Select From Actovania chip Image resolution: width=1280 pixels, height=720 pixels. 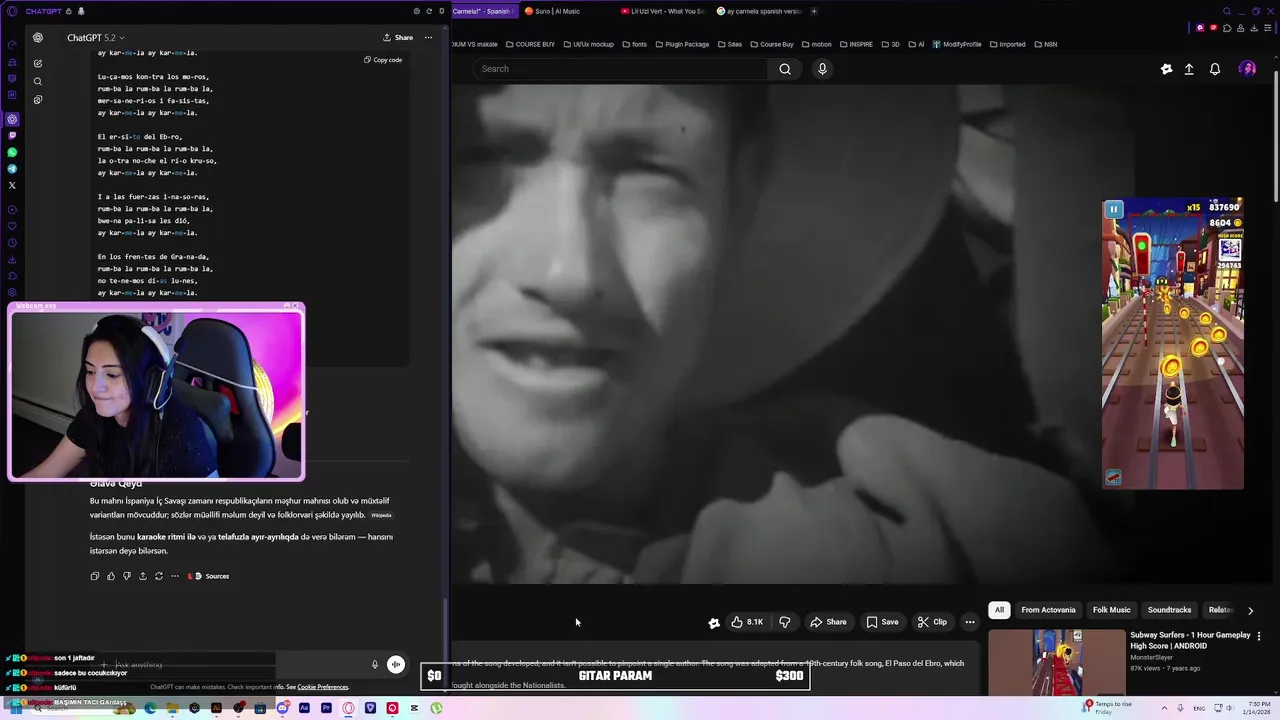pos(1048,610)
